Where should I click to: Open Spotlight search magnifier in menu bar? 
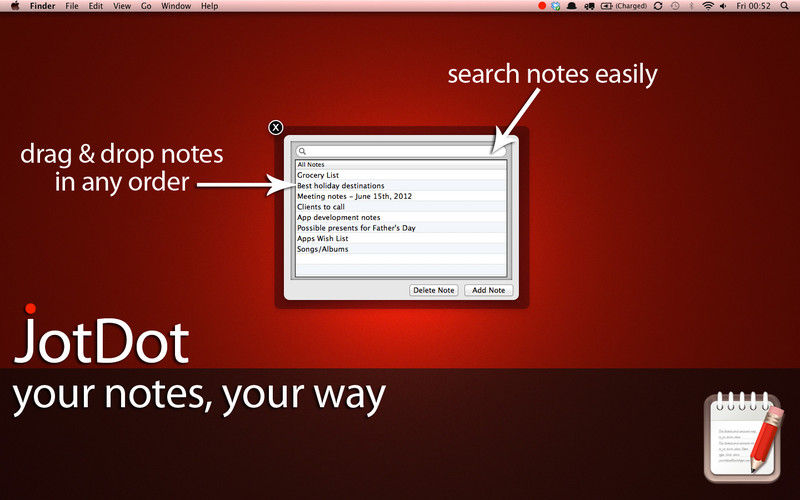click(x=784, y=6)
